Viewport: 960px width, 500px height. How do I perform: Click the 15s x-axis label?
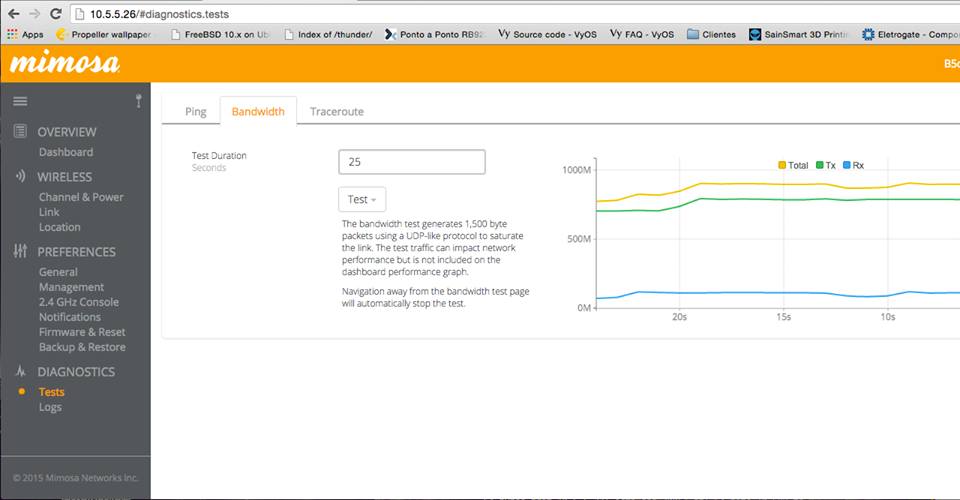(784, 317)
